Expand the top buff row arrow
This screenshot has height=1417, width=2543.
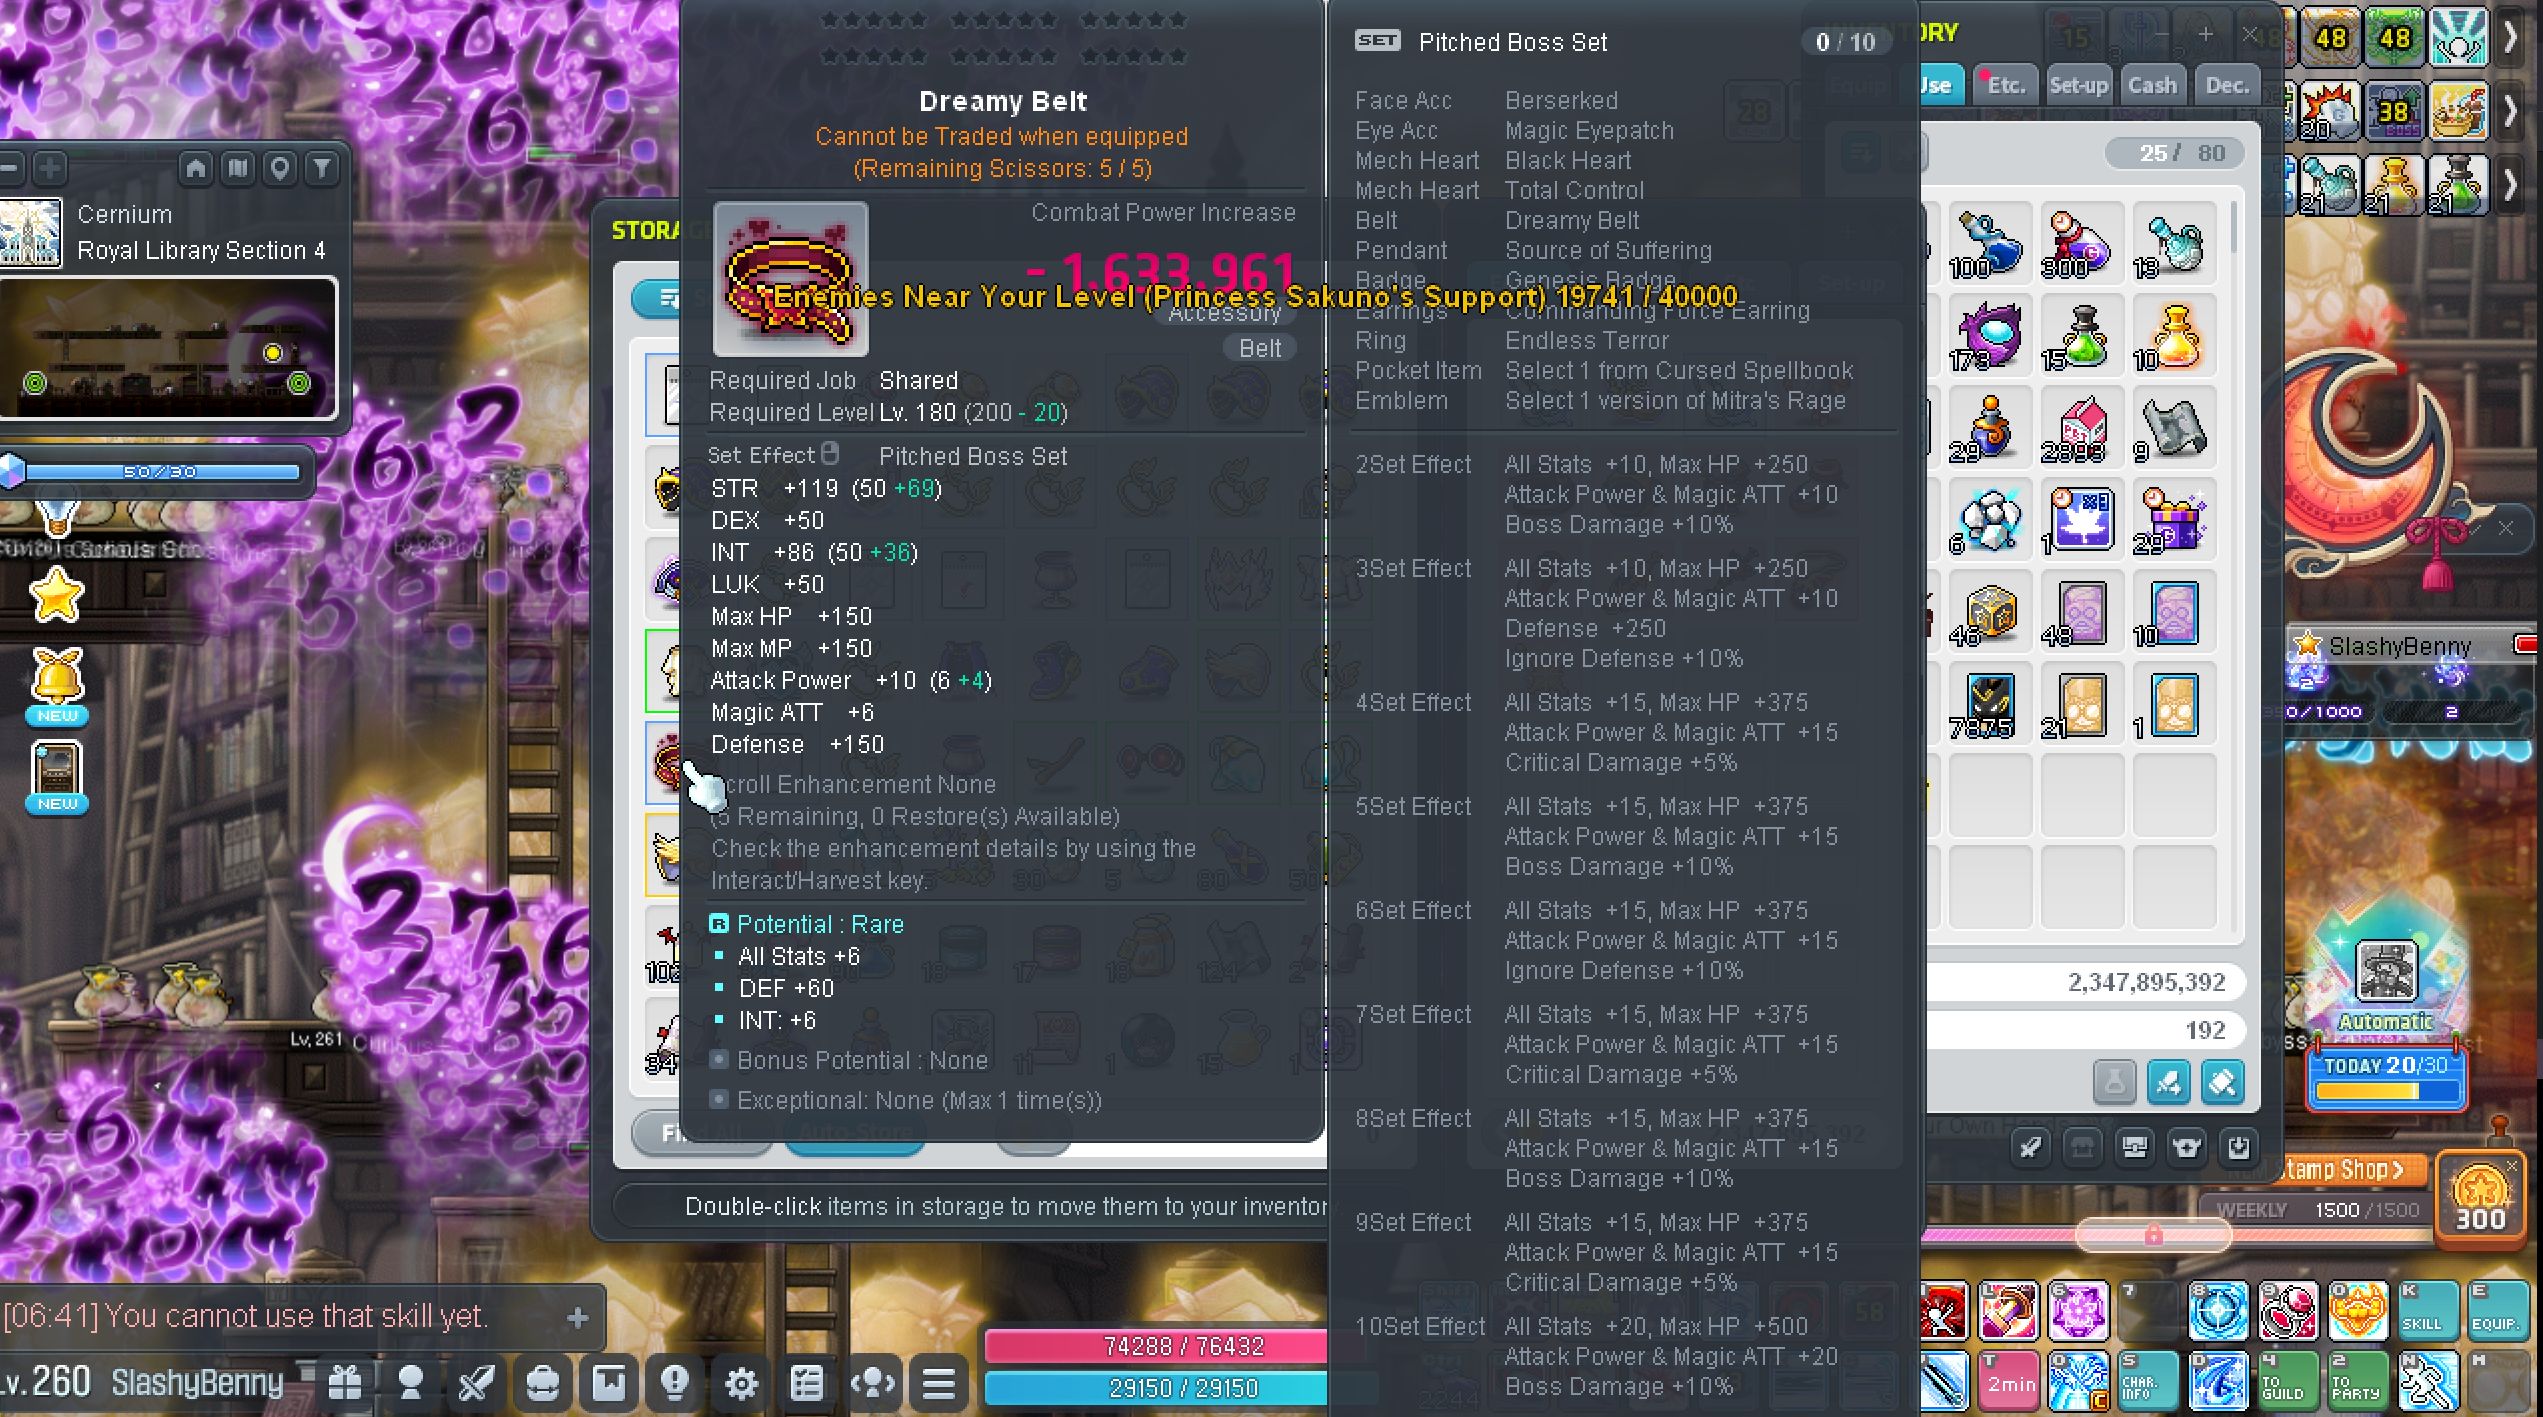click(2511, 38)
